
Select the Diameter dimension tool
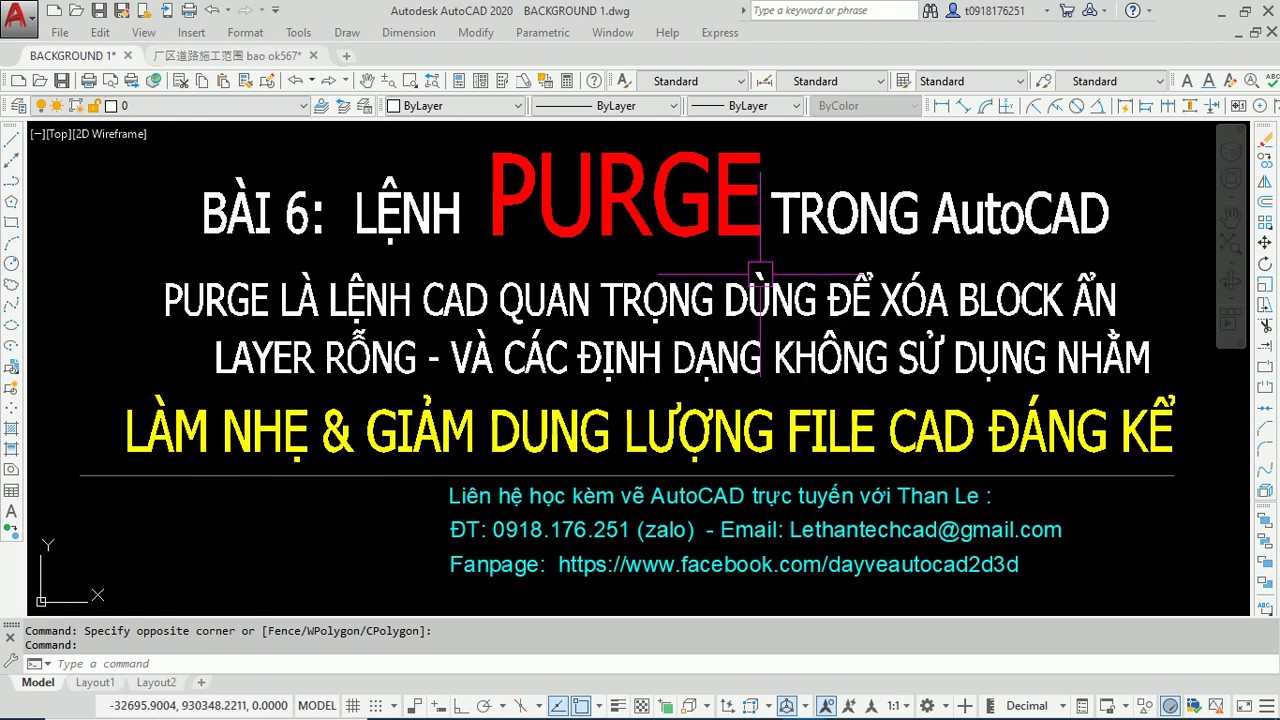[1076, 106]
